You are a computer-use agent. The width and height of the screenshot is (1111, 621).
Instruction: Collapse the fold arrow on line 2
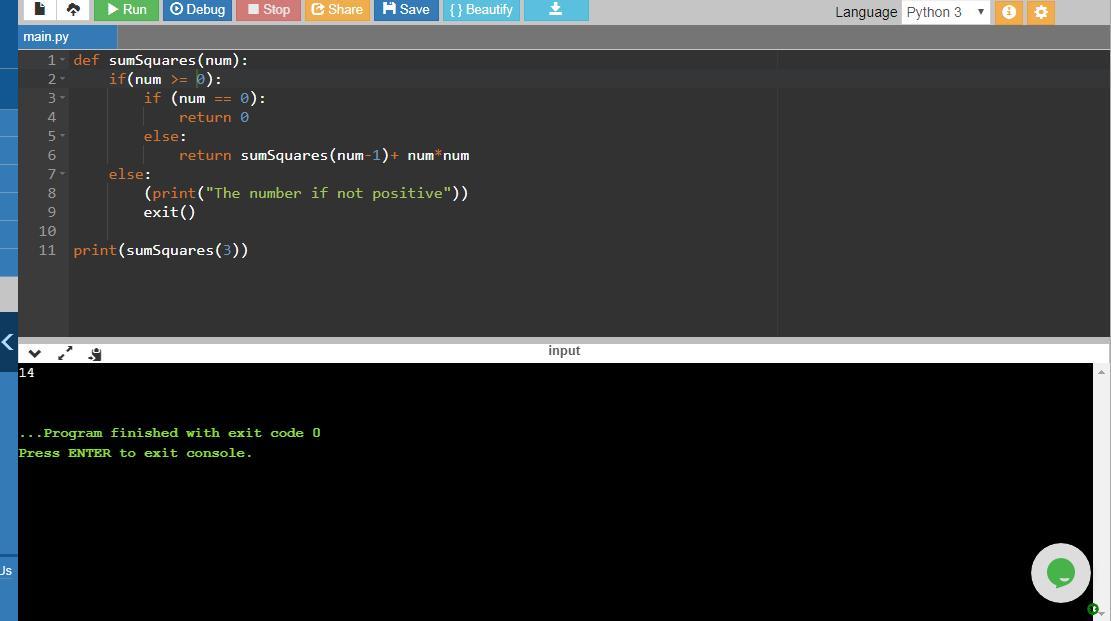[62, 79]
